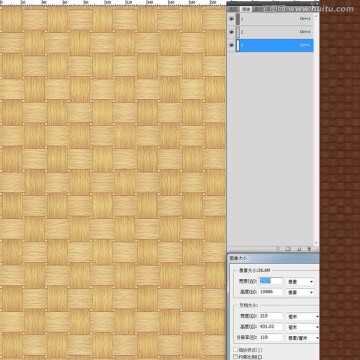Load channel as selection icon
This screenshot has width=360, height=360.
click(x=278, y=249)
